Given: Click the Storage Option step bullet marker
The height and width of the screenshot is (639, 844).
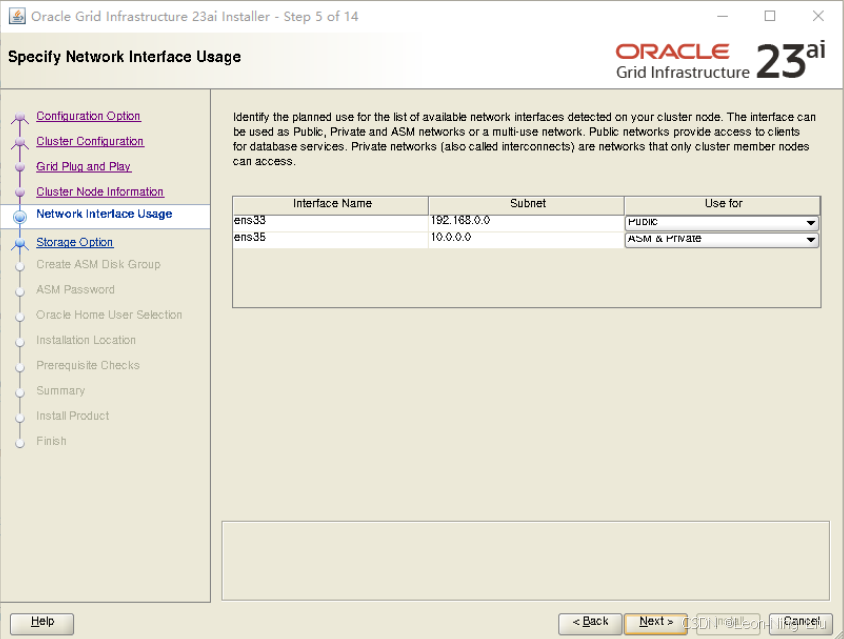Looking at the screenshot, I should pyautogui.click(x=20, y=244).
